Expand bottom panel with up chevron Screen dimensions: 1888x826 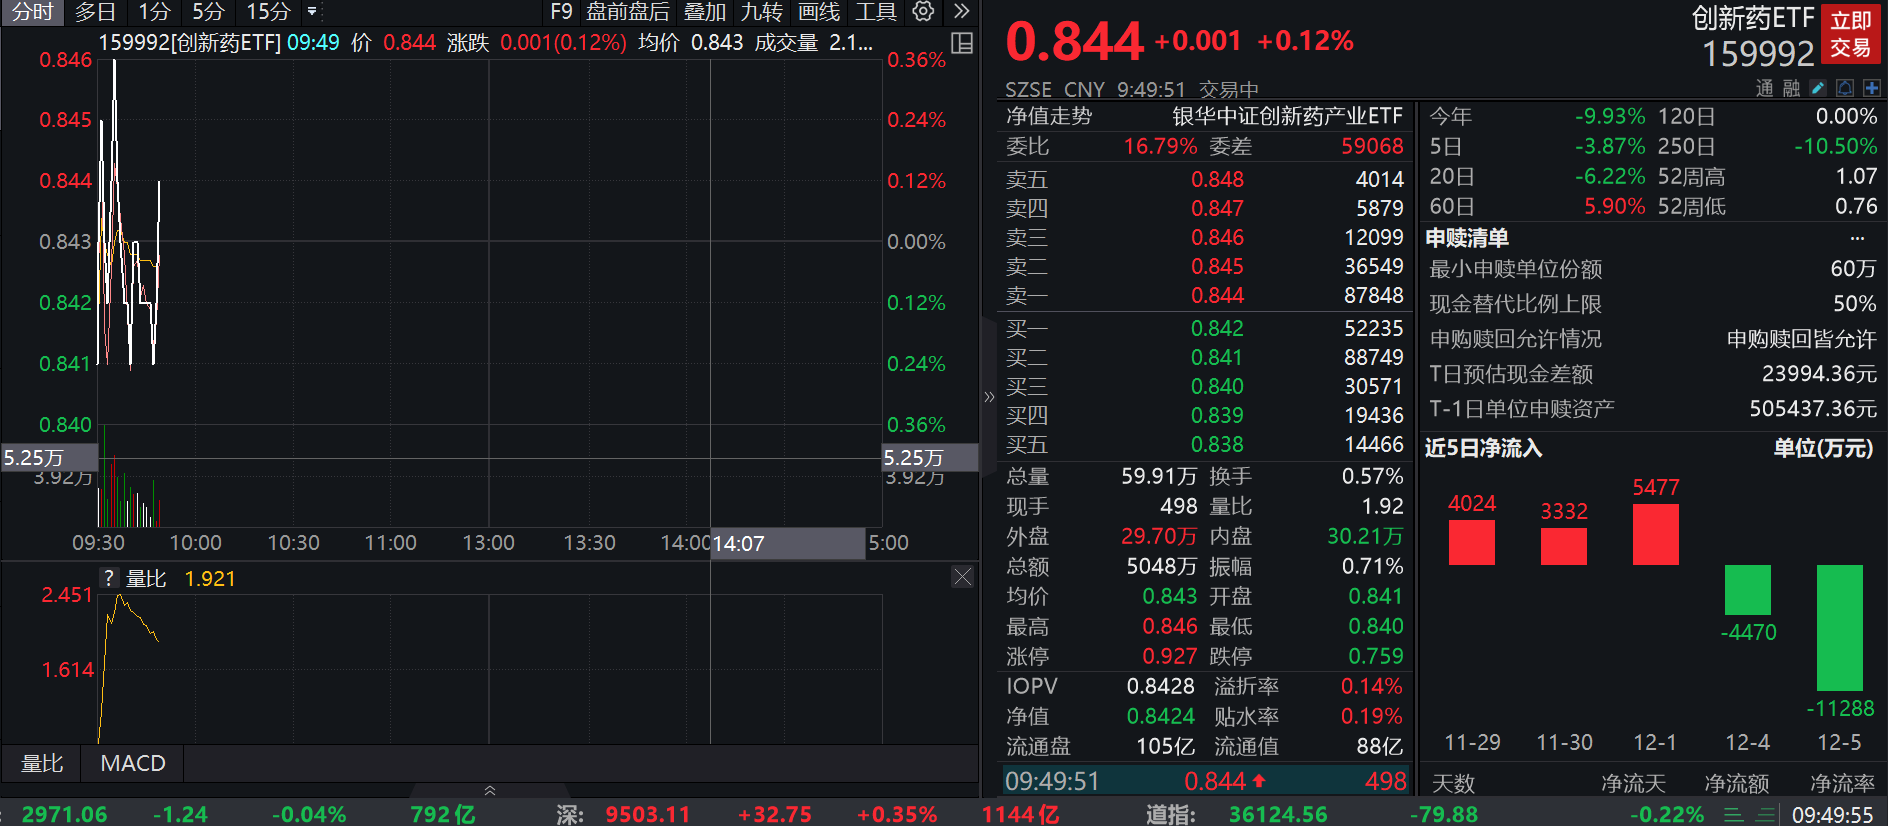click(x=490, y=790)
